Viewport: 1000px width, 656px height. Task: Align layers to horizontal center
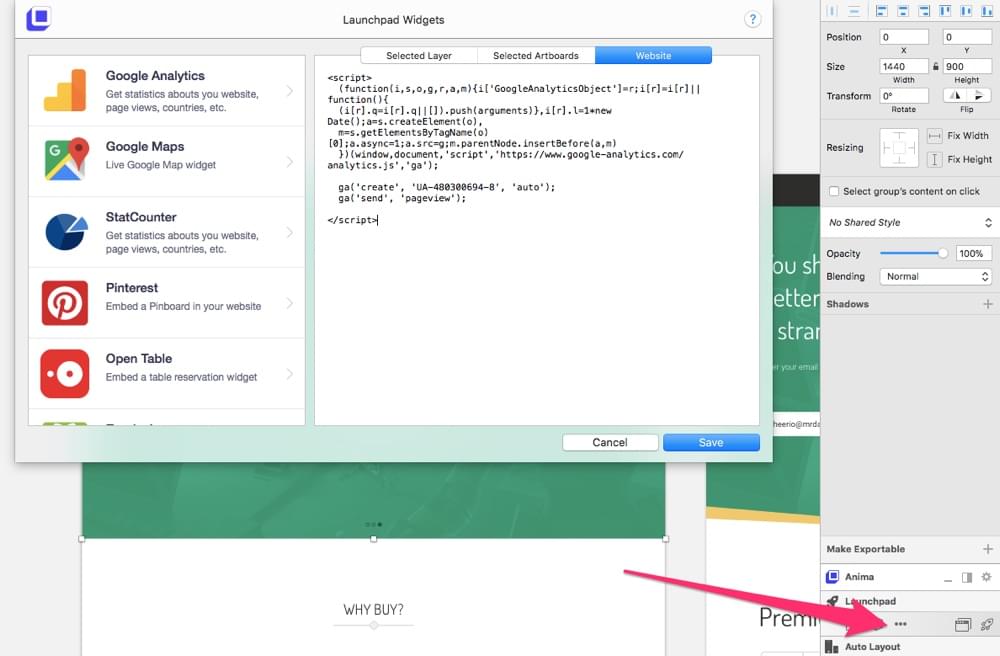(x=903, y=11)
